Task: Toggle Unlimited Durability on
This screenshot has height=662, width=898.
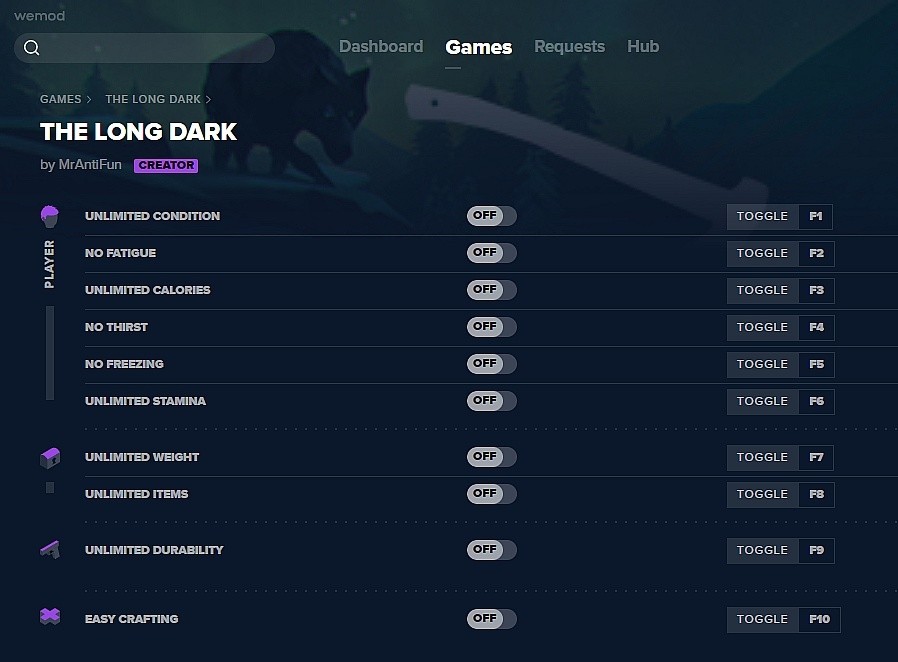Action: tap(491, 550)
